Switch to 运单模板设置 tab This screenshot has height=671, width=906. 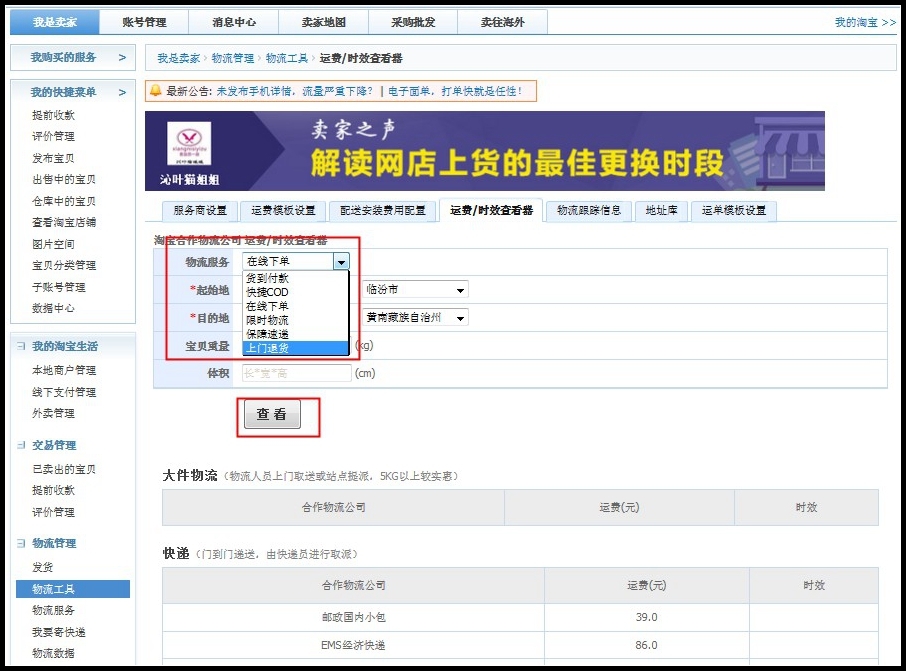[x=734, y=210]
